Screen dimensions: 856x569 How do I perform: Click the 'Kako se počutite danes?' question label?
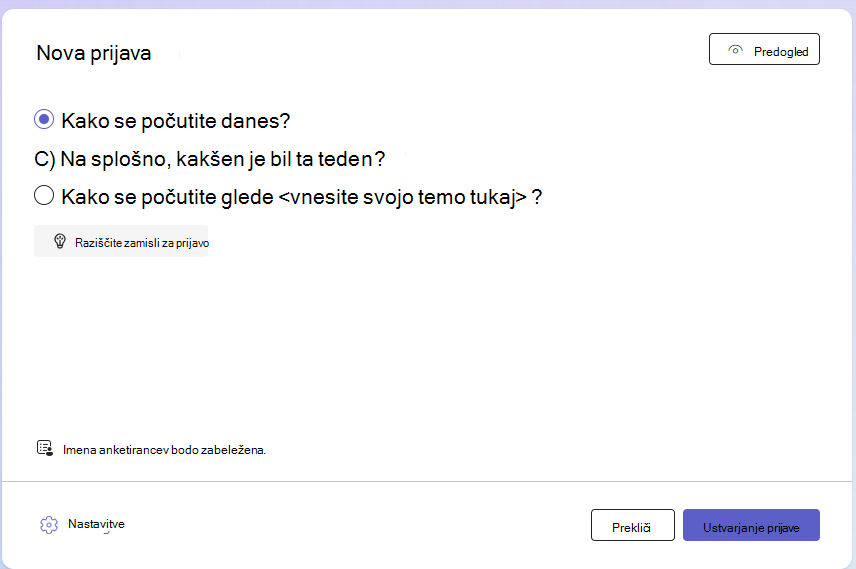175,121
